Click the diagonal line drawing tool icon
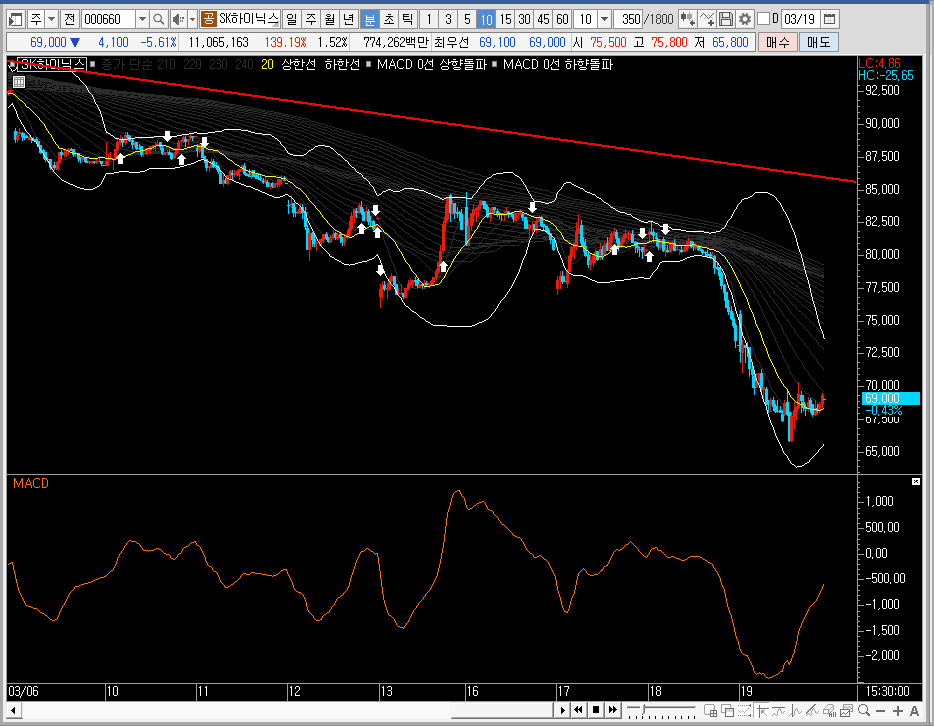934x726 pixels. [812, 710]
